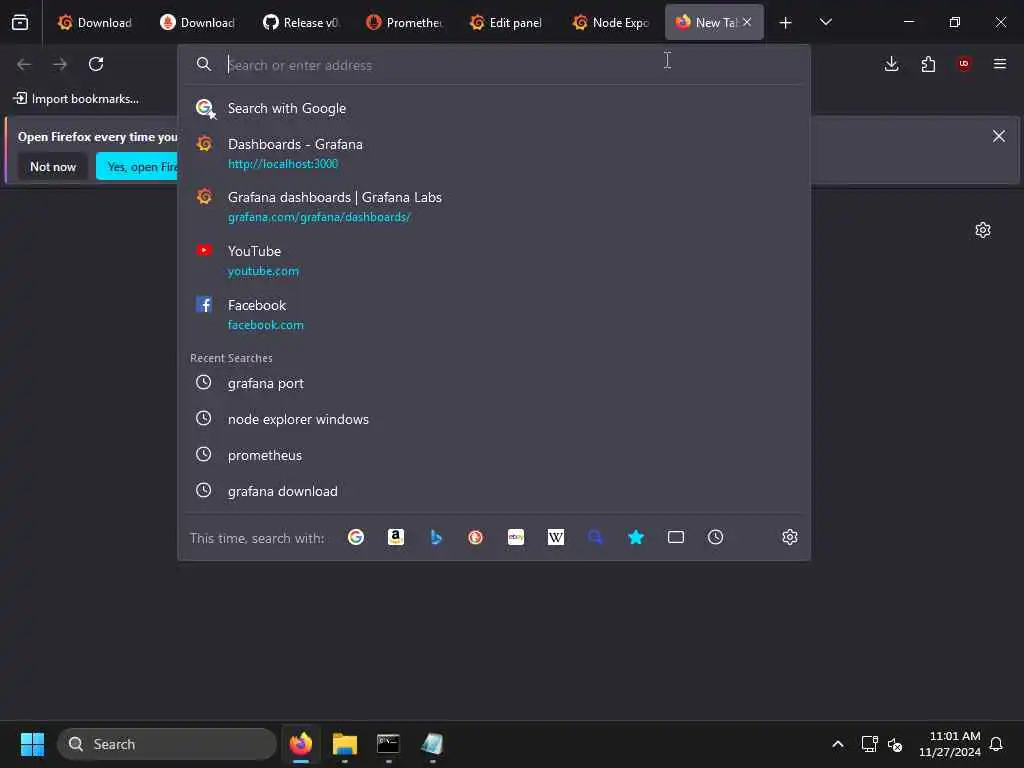Dismiss the Open Firefox notification bar
Screen dimensions: 1024x768
coord(999,136)
